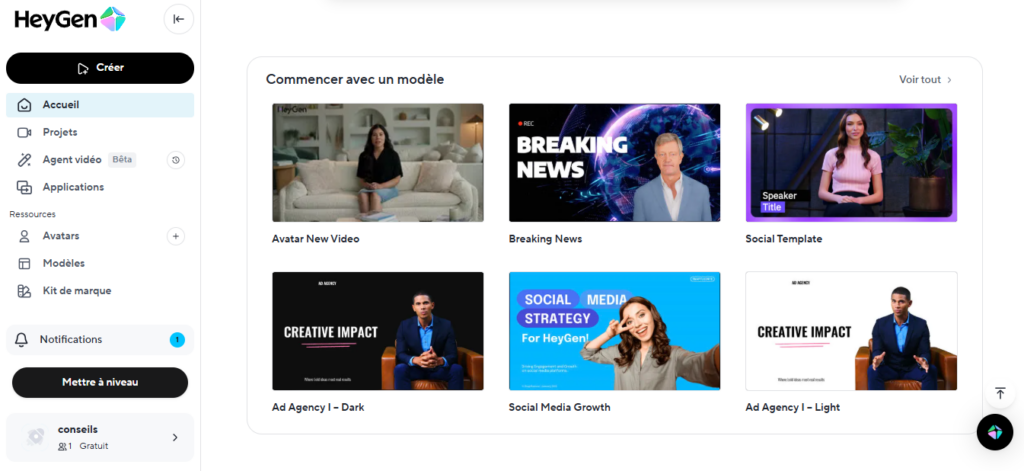Open Applications in the sidebar
This screenshot has height=471, width=1024.
(73, 187)
